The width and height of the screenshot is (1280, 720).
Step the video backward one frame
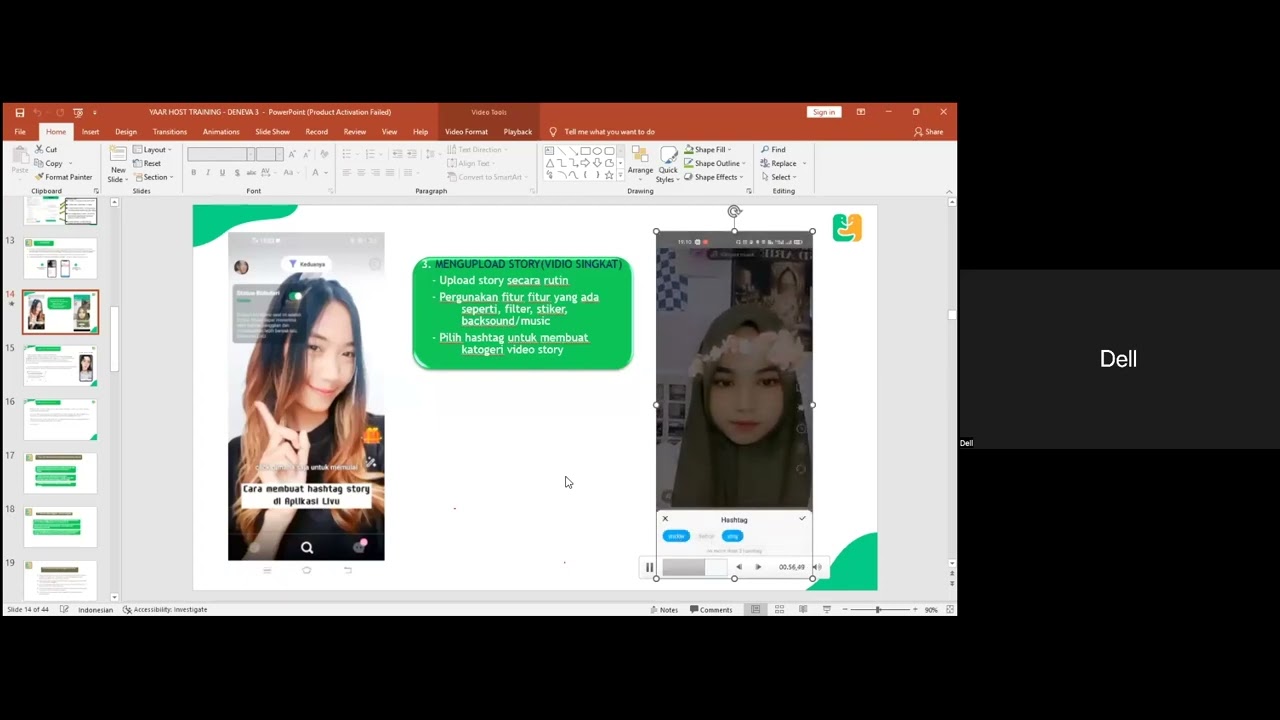coord(739,567)
